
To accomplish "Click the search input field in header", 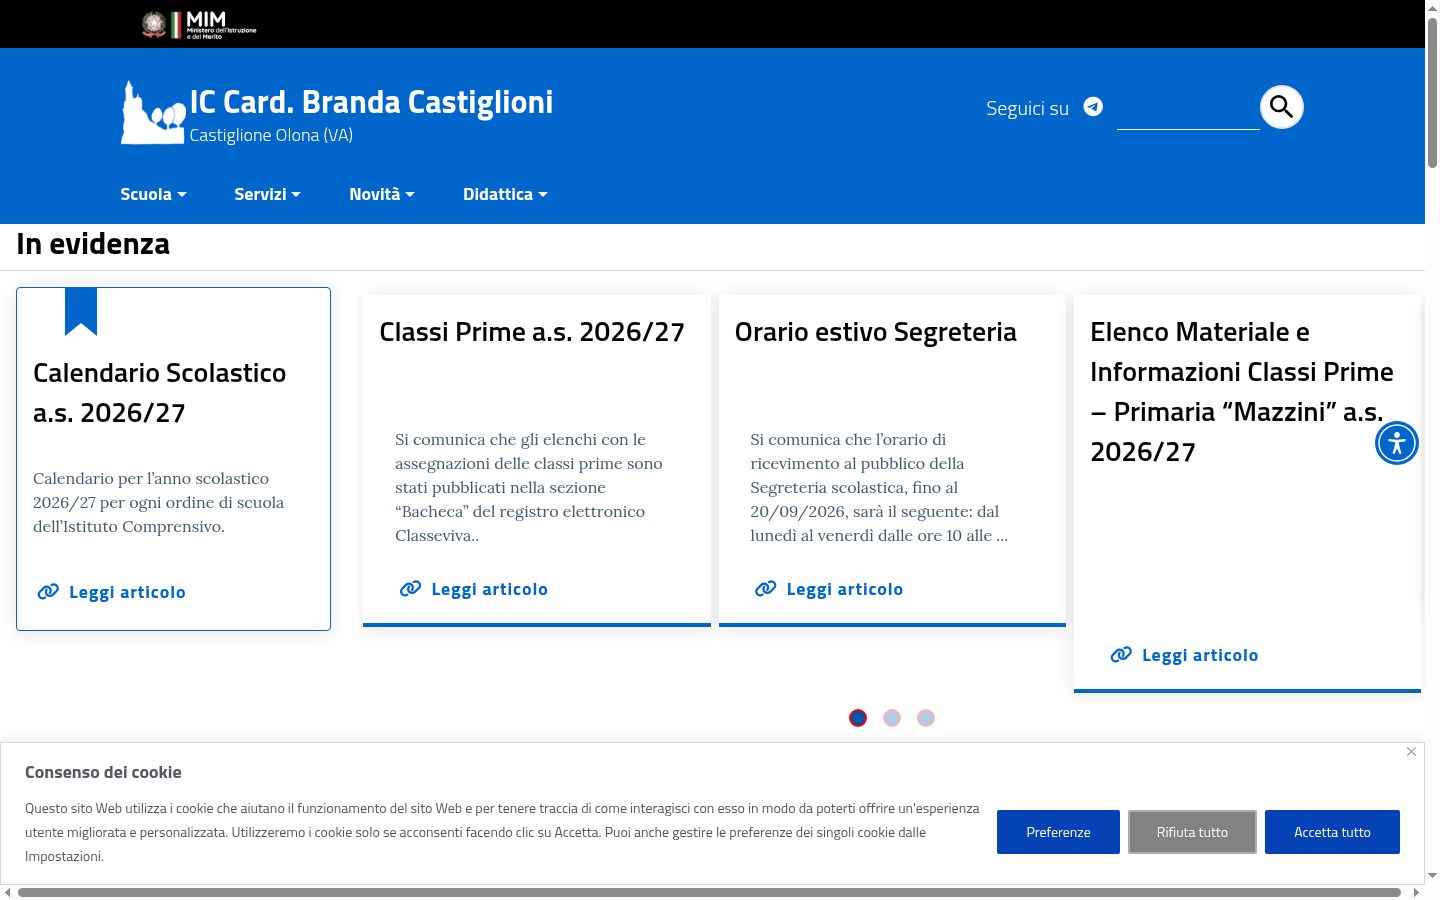I will [1188, 108].
